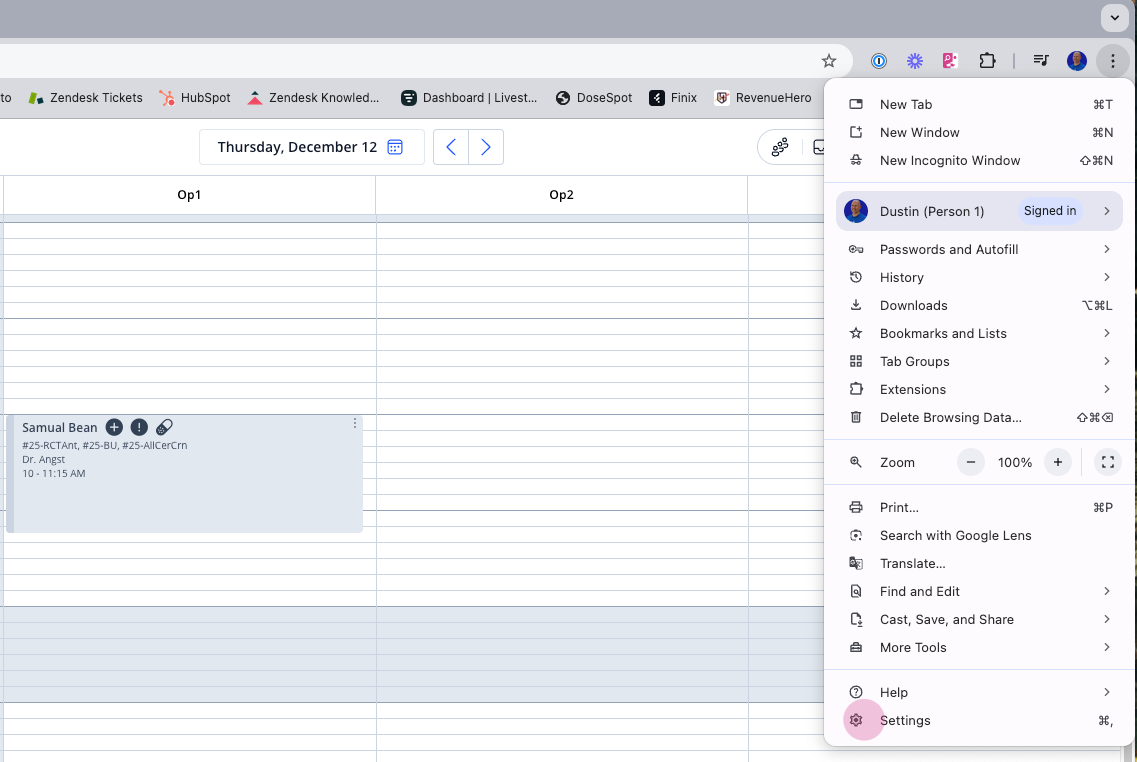Click the alert exclamation icon on Samual Bean
Image resolution: width=1137 pixels, height=762 pixels.
[139, 427]
